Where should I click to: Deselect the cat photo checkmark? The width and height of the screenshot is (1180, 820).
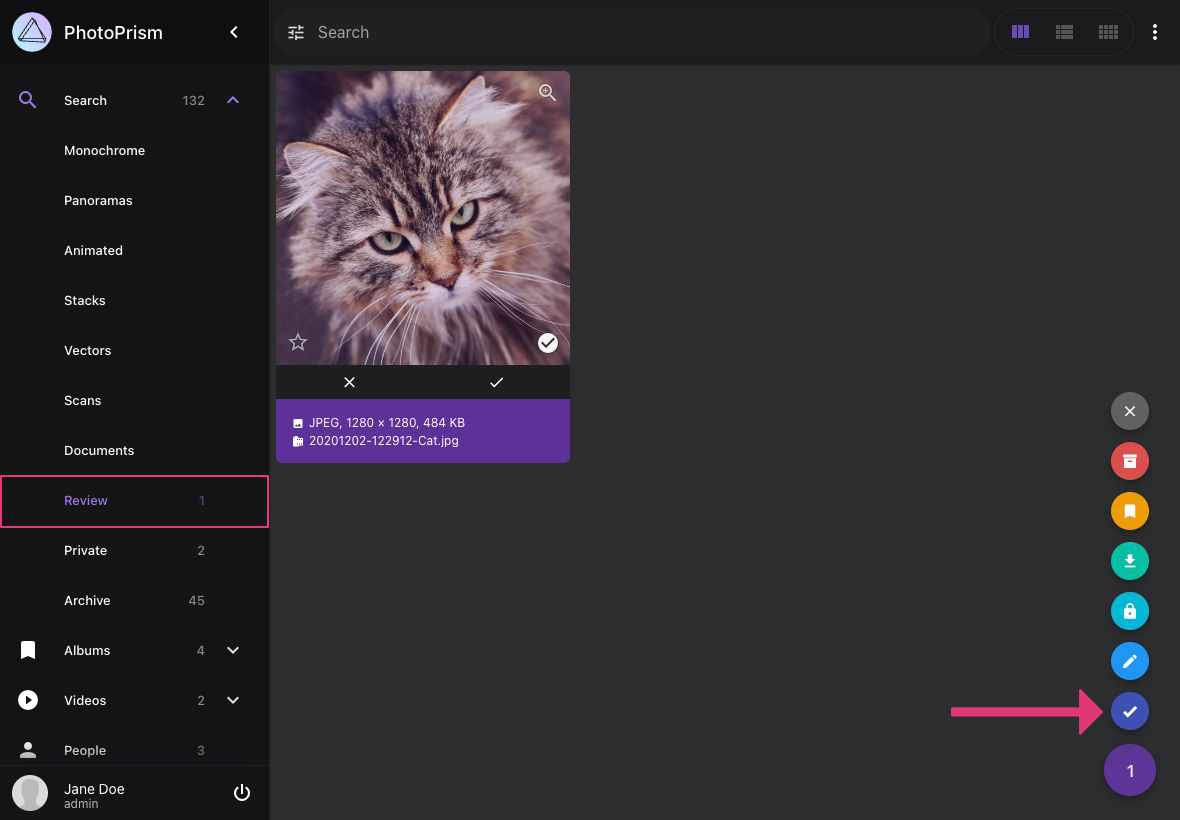[x=547, y=342]
